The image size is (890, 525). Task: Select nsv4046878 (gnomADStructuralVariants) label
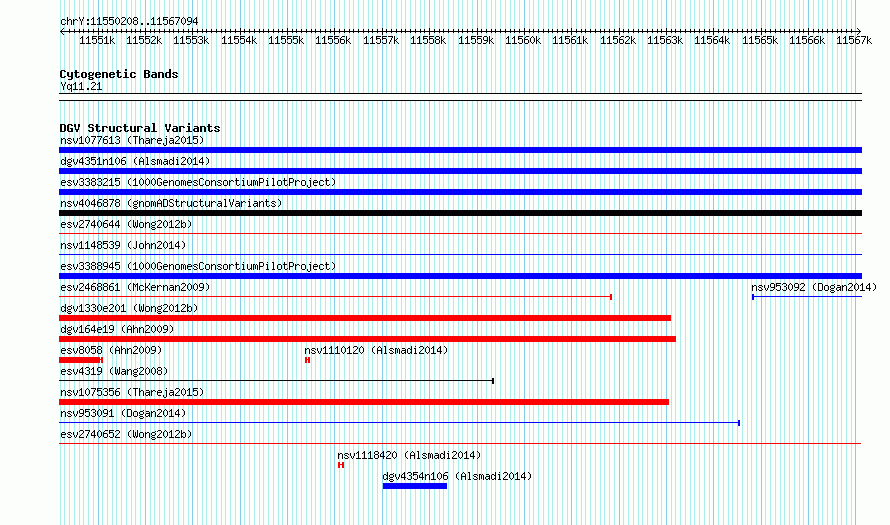click(x=171, y=203)
